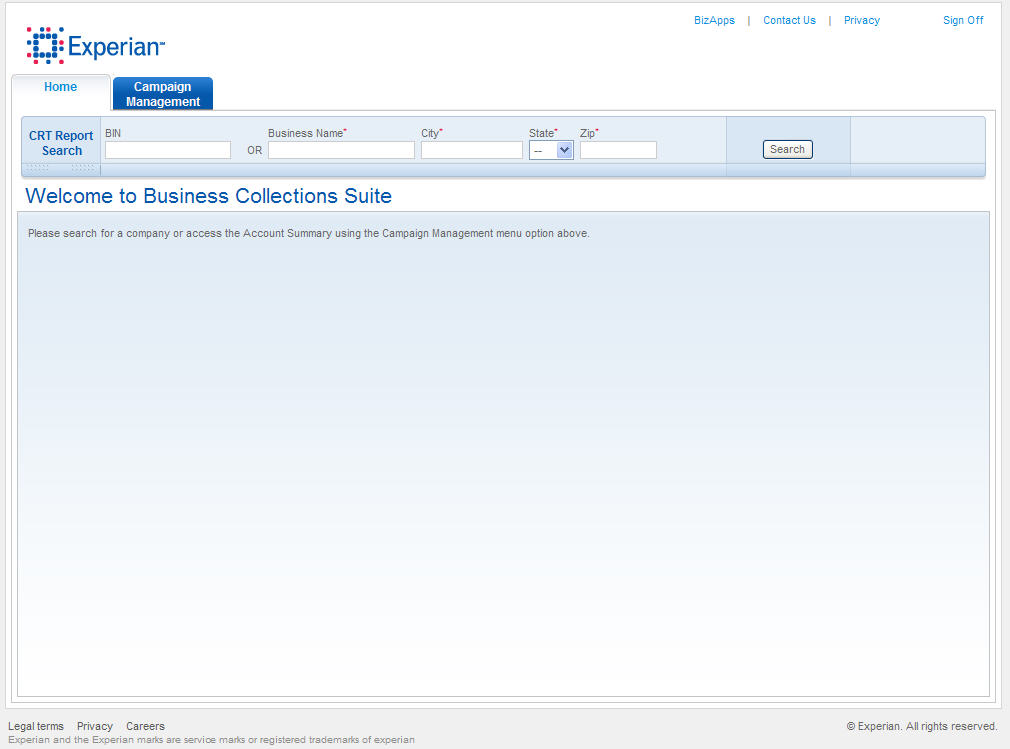Open the Contact Us link
This screenshot has width=1010, height=749.
(x=789, y=21)
